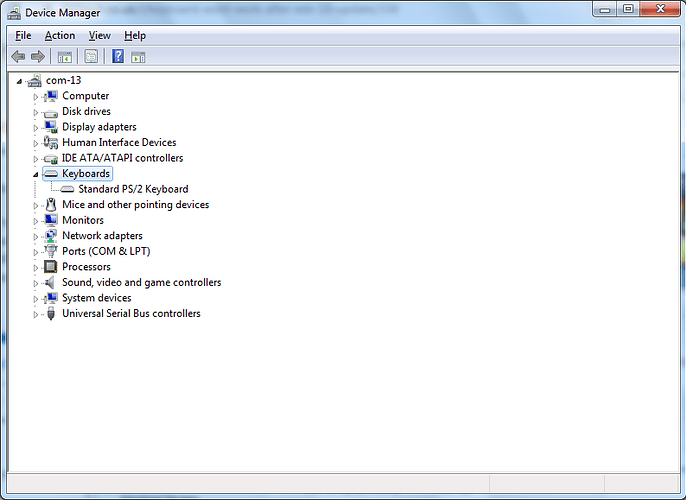Image resolution: width=686 pixels, height=500 pixels.
Task: Expand Sound, video and game controllers arrow
Action: point(36,283)
